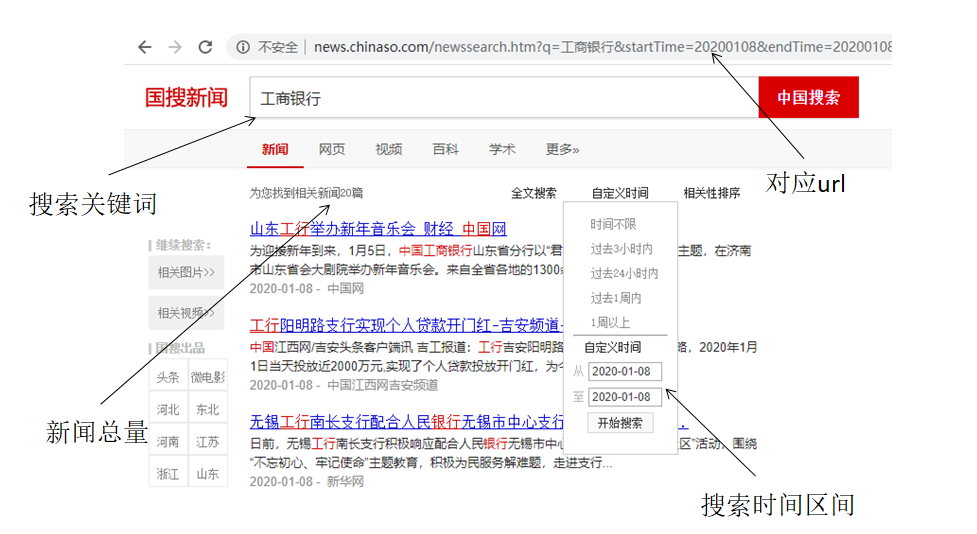This screenshot has height=534, width=977.
Task: Click the text 为您找到相关新闻20篇
Action: pos(306,193)
